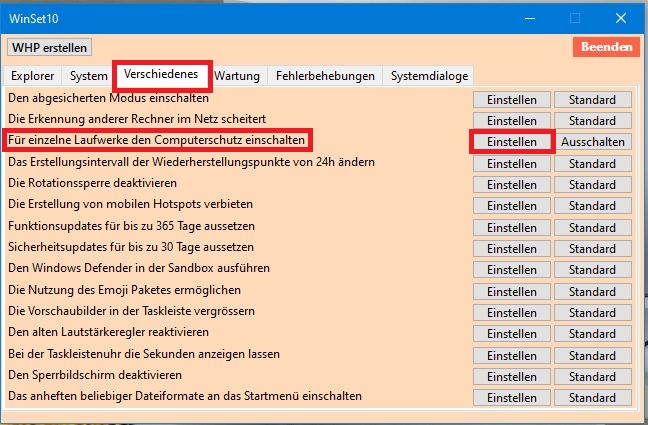This screenshot has width=648, height=425.
Task: Click Einstellen for Sicherheitsupdates 30 Tage aussetzen
Action: click(x=512, y=249)
